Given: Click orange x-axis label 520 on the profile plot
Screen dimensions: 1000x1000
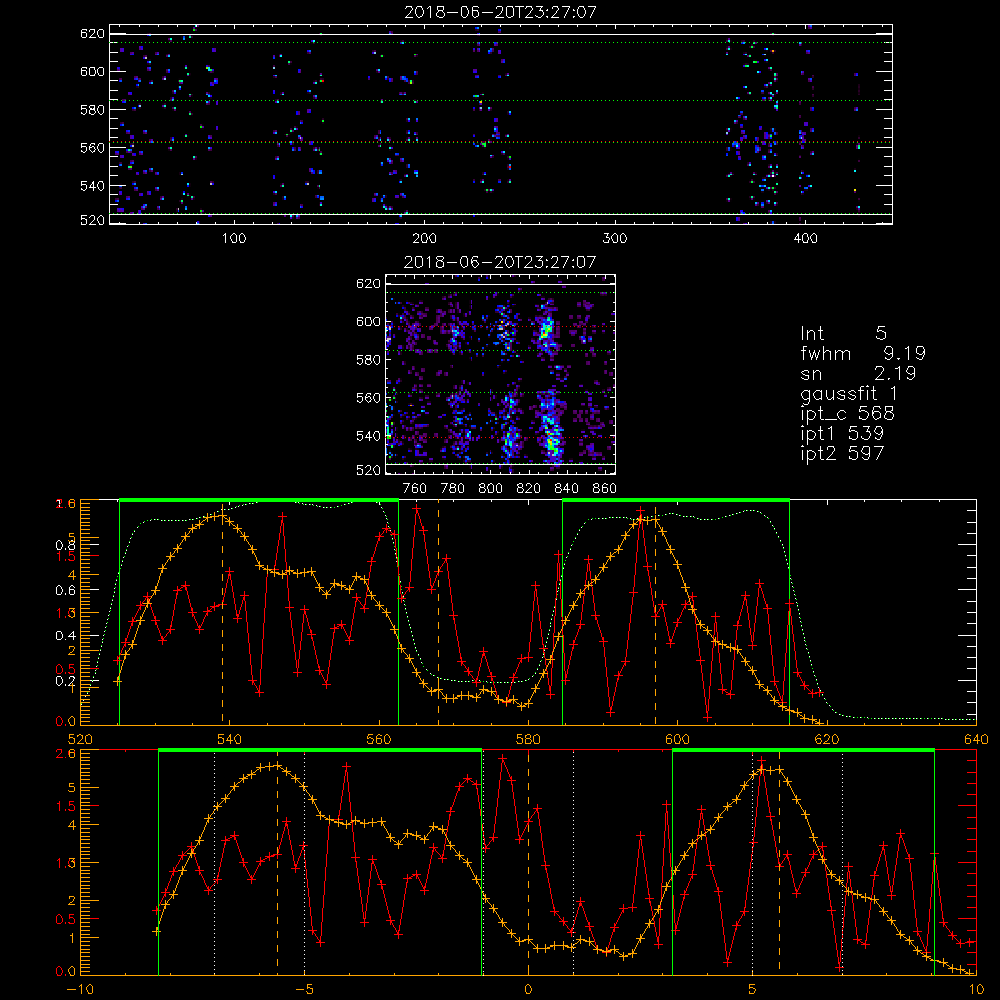Looking at the screenshot, I should [x=80, y=740].
